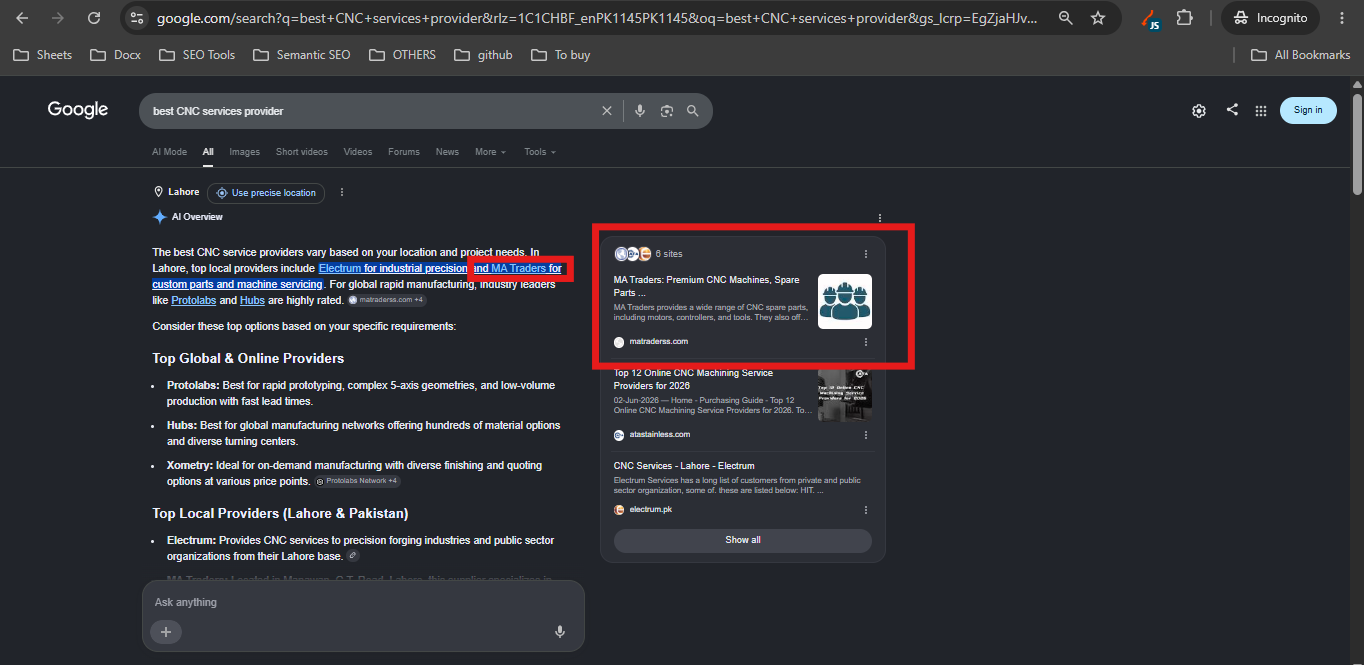Open the Forums tab
Viewport: 1364px width, 665px height.
(404, 152)
